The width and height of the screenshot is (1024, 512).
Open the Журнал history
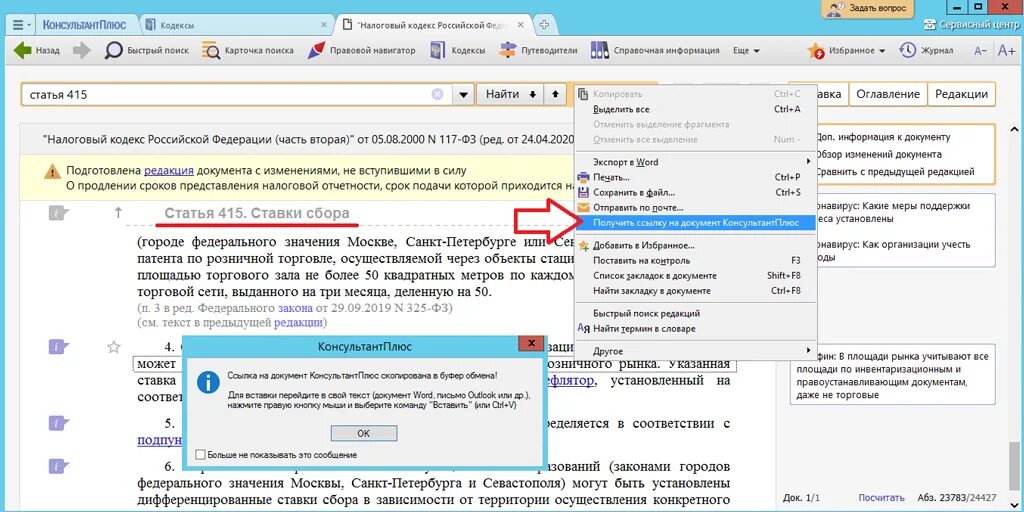pos(926,50)
